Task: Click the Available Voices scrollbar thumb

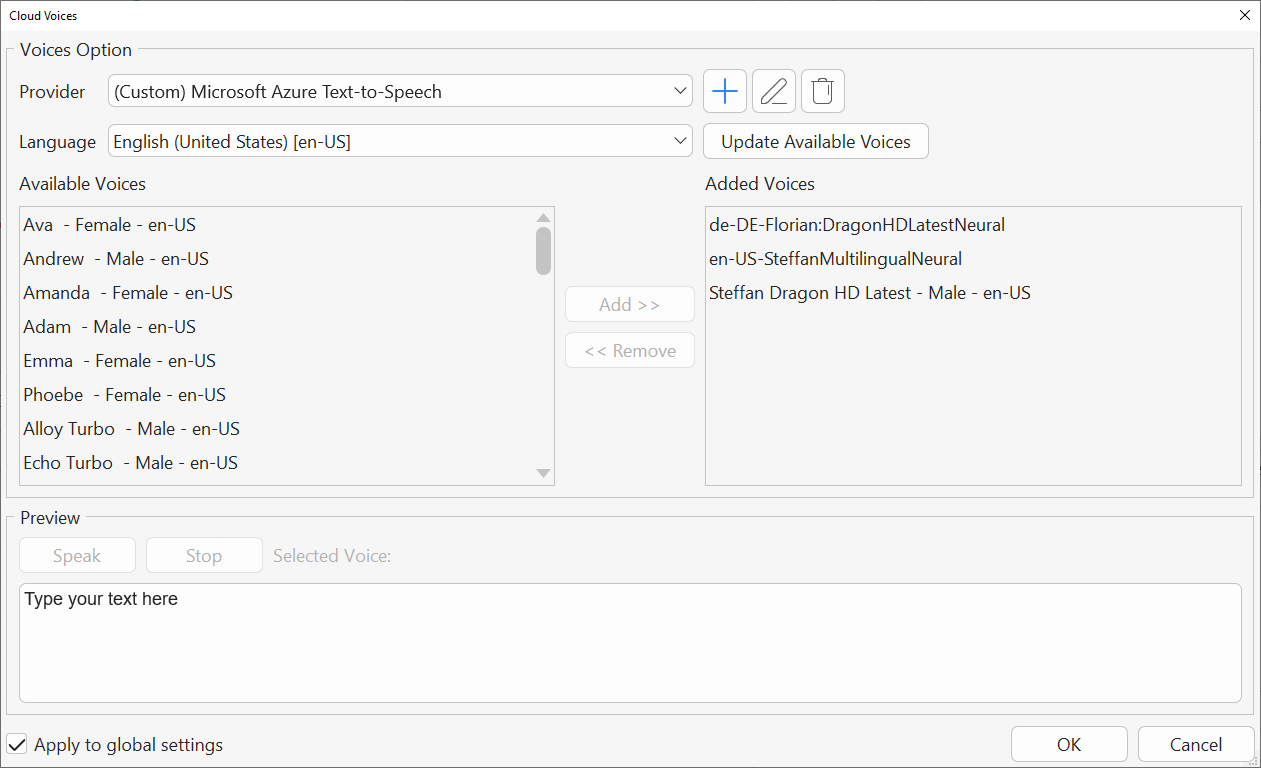Action: pos(543,250)
